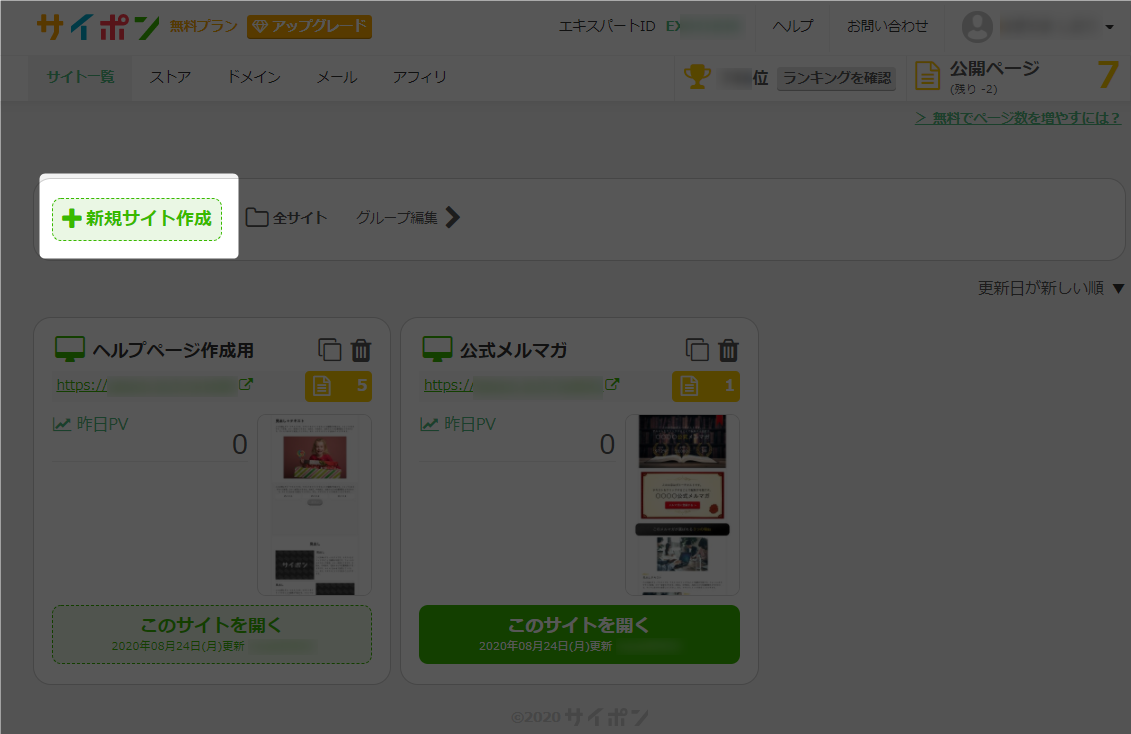Open the 更新日が新しい順 sort dropdown
1131x734 pixels.
coord(1050,288)
